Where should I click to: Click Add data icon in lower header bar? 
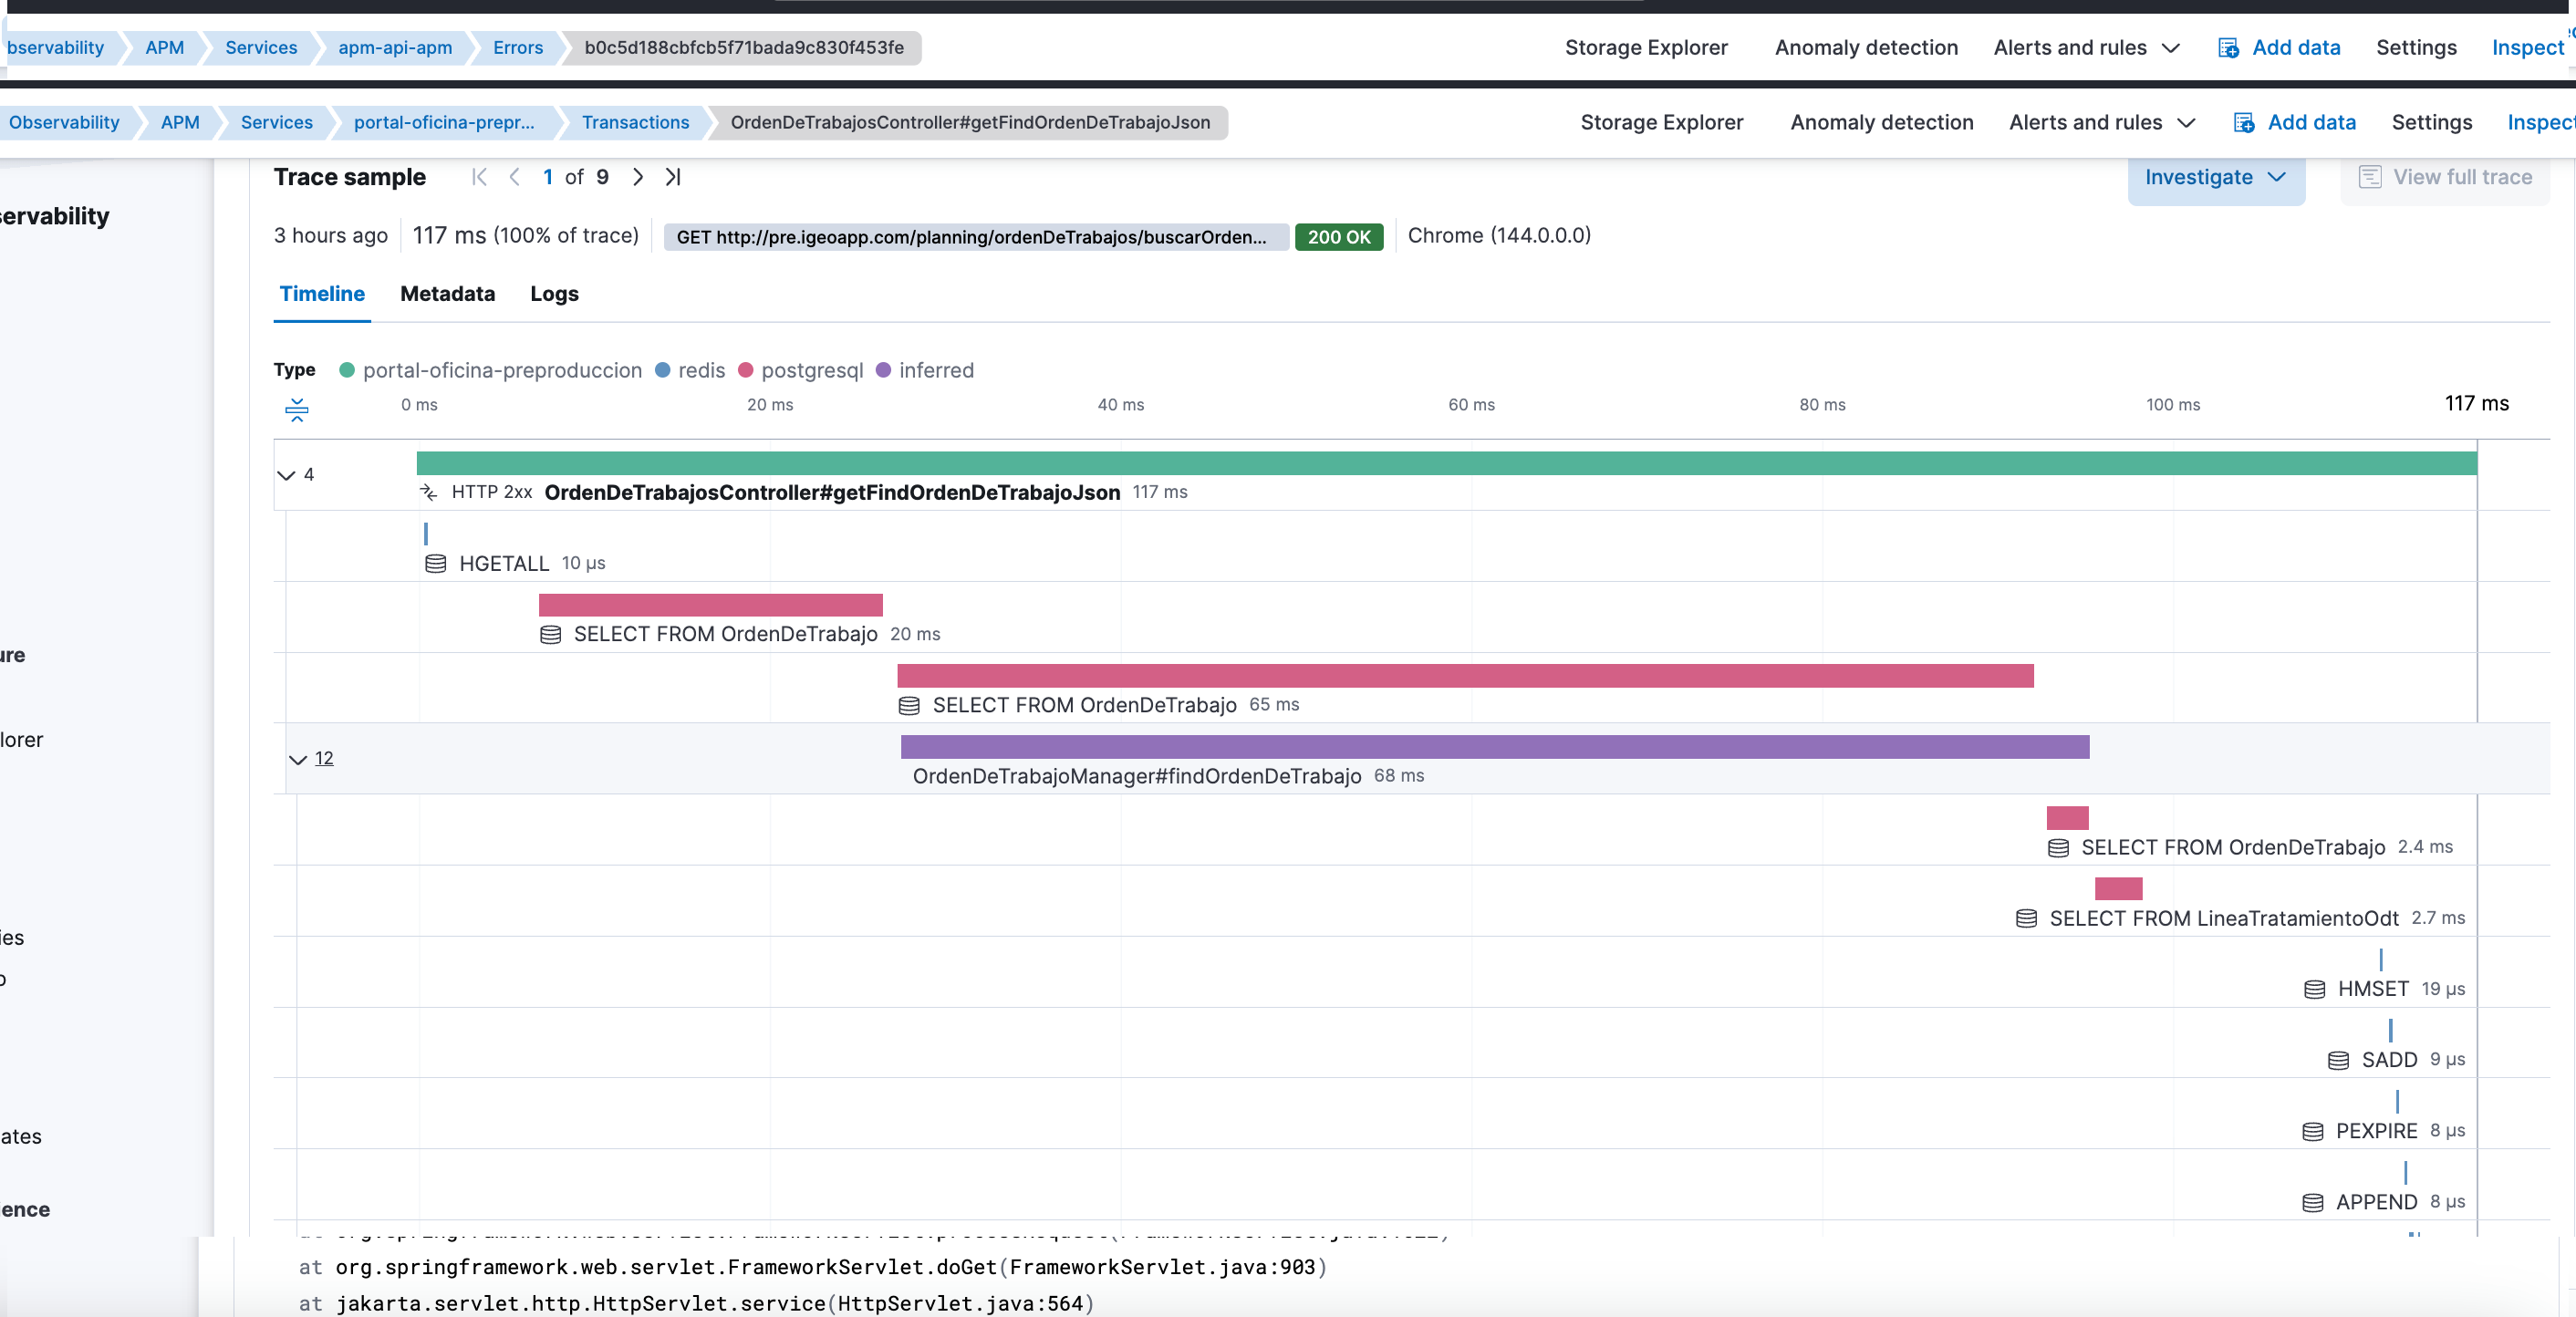click(2244, 123)
